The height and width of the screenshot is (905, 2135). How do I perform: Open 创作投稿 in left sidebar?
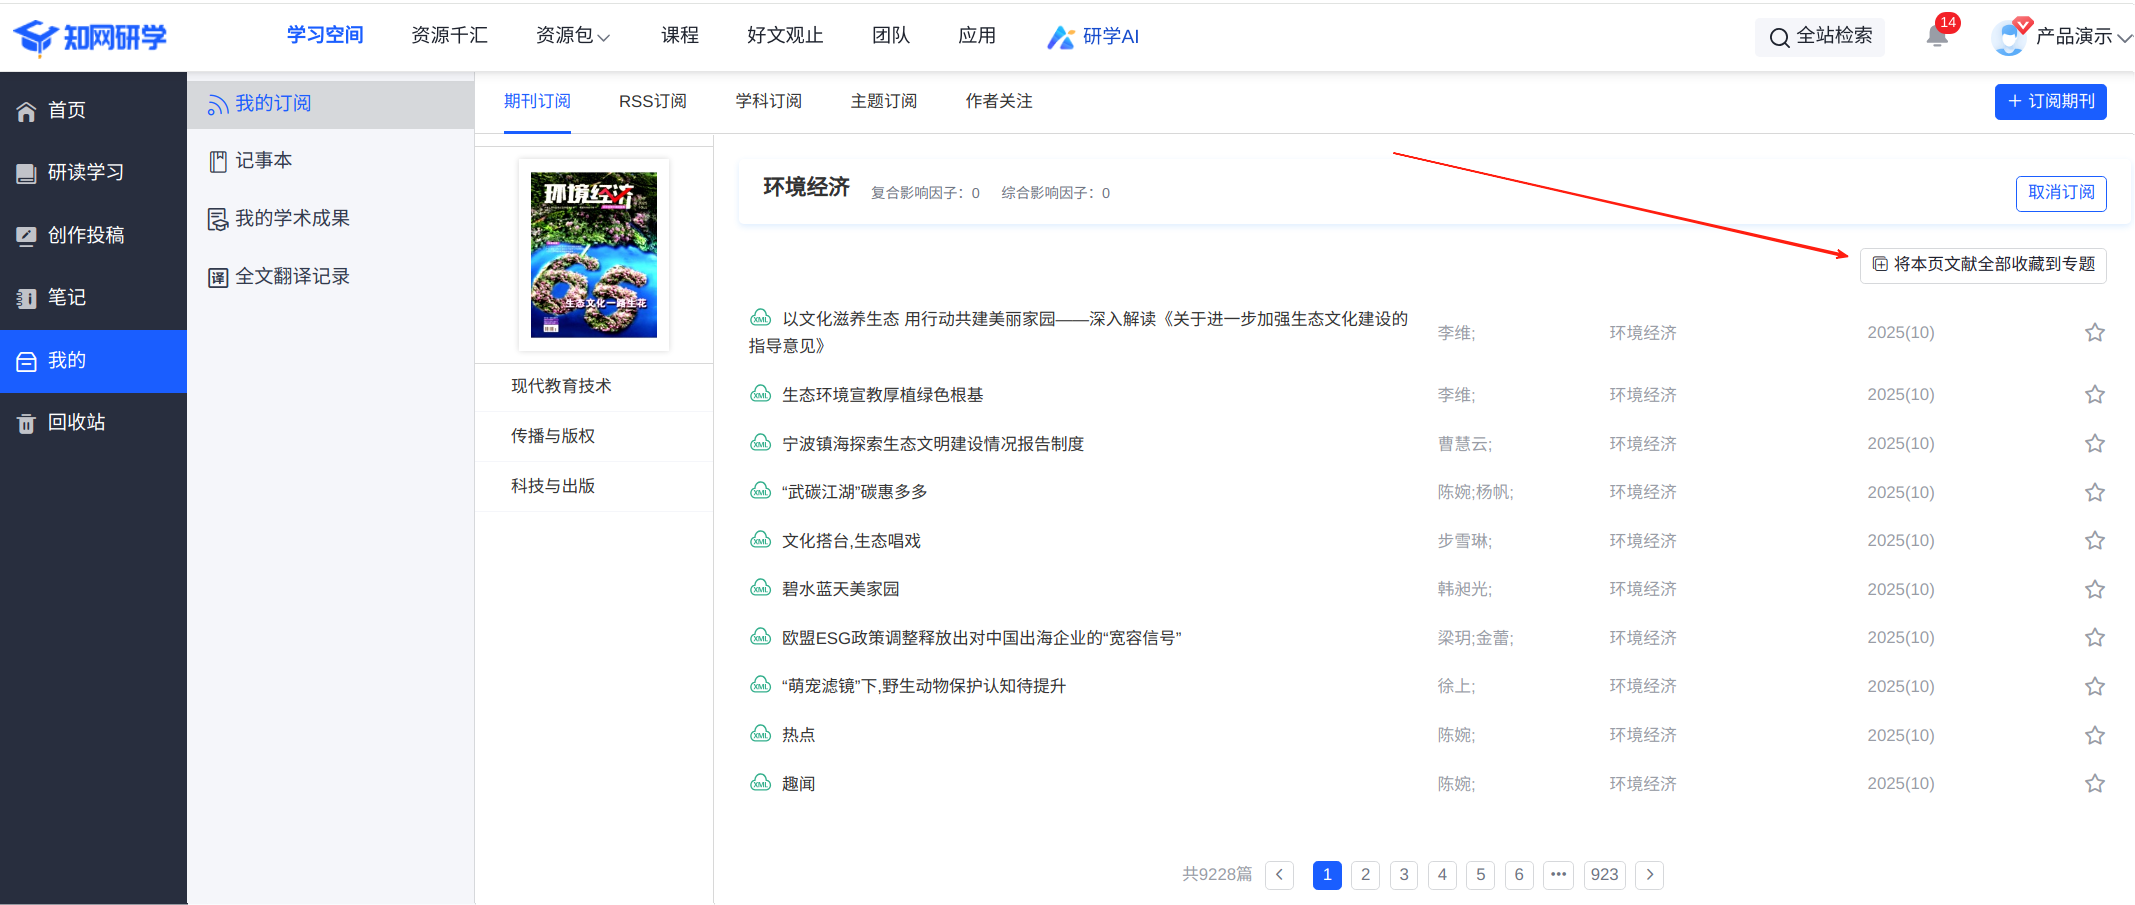pyautogui.click(x=85, y=235)
